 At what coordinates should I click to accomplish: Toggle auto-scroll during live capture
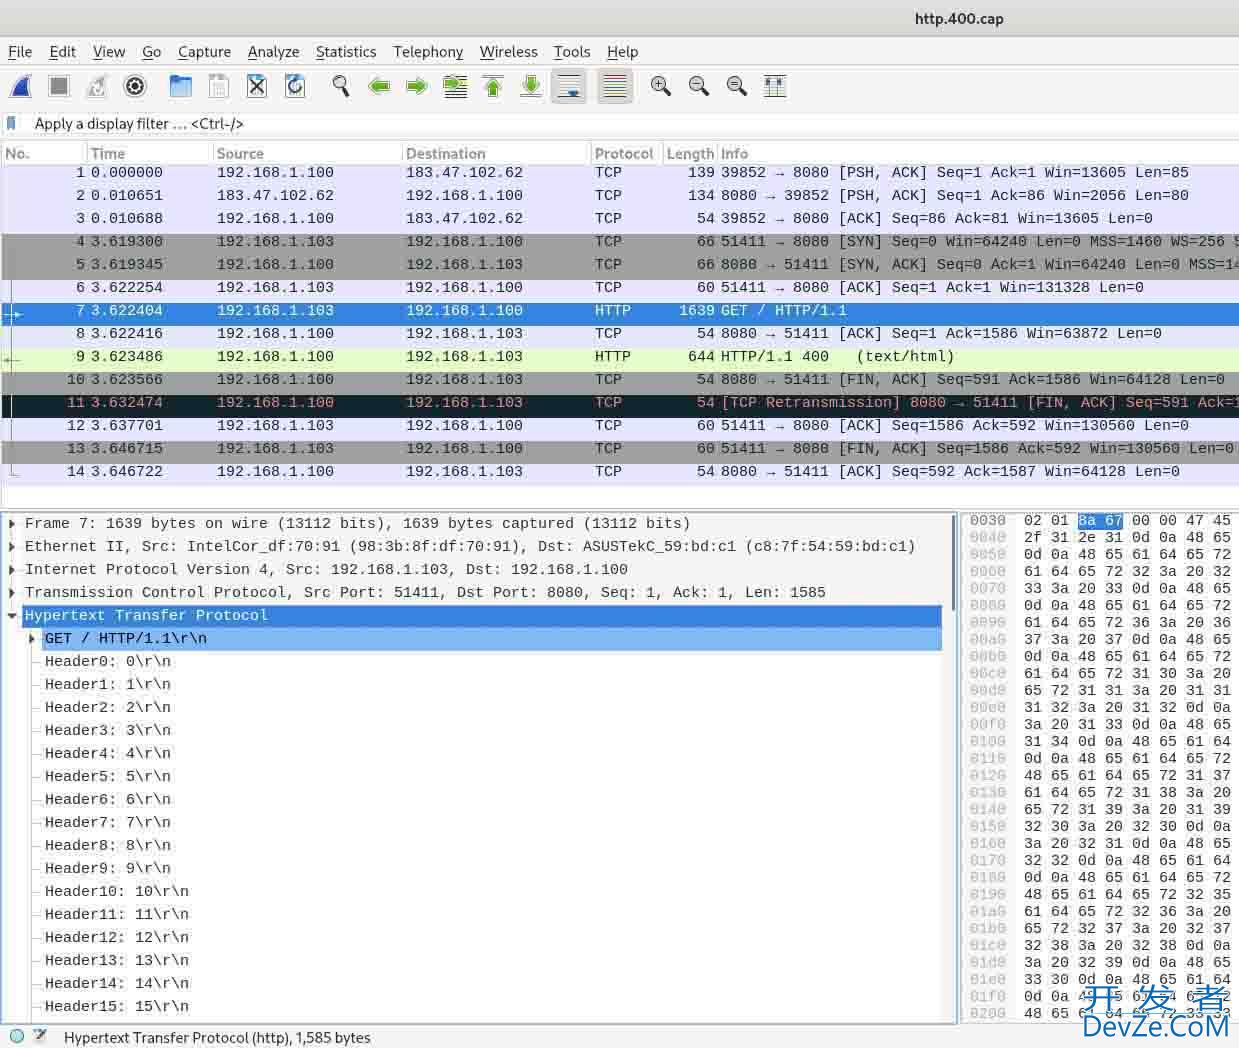569,87
